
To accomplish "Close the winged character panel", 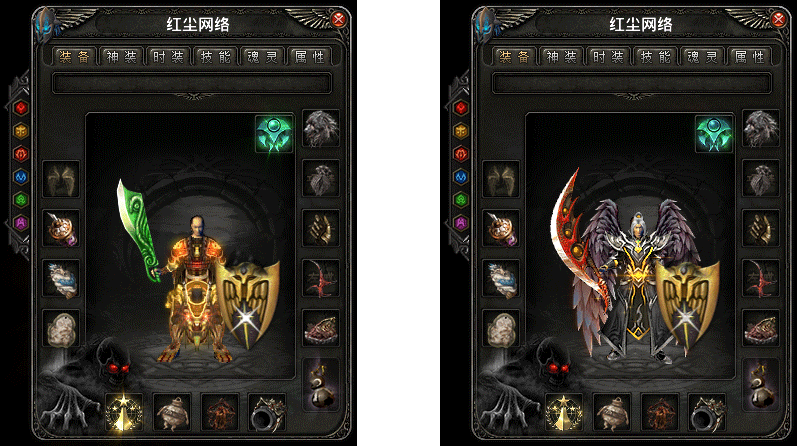I will tap(778, 19).
